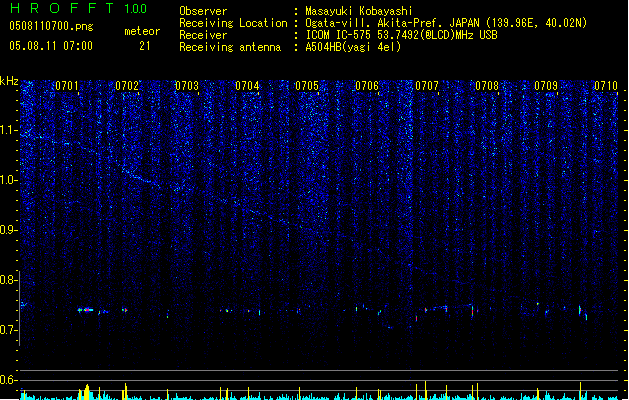Click the tallest yellow intensity peak near 0701
The width and height of the screenshot is (629, 400).
click(x=87, y=392)
